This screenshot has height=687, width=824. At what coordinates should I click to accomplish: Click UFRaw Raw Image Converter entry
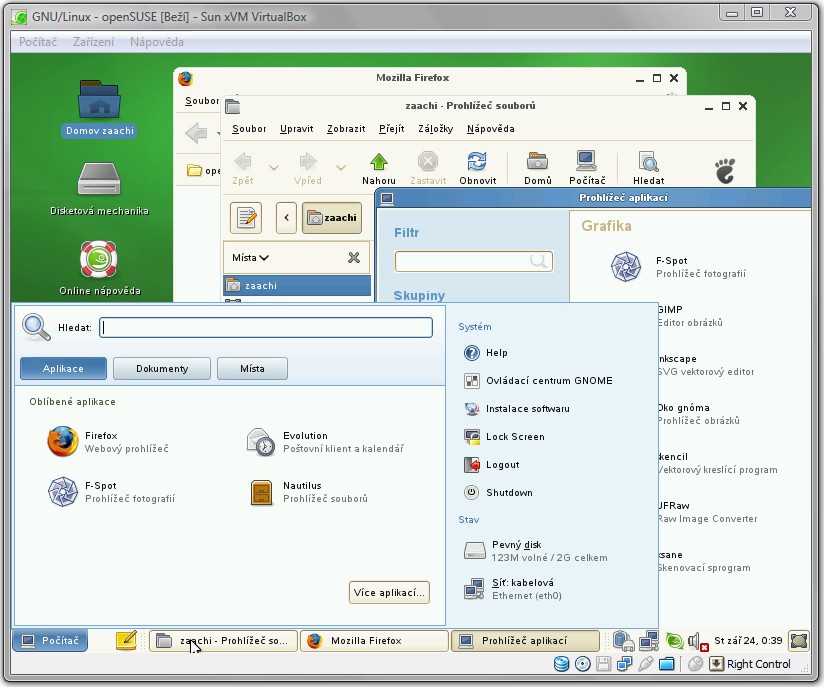707,512
